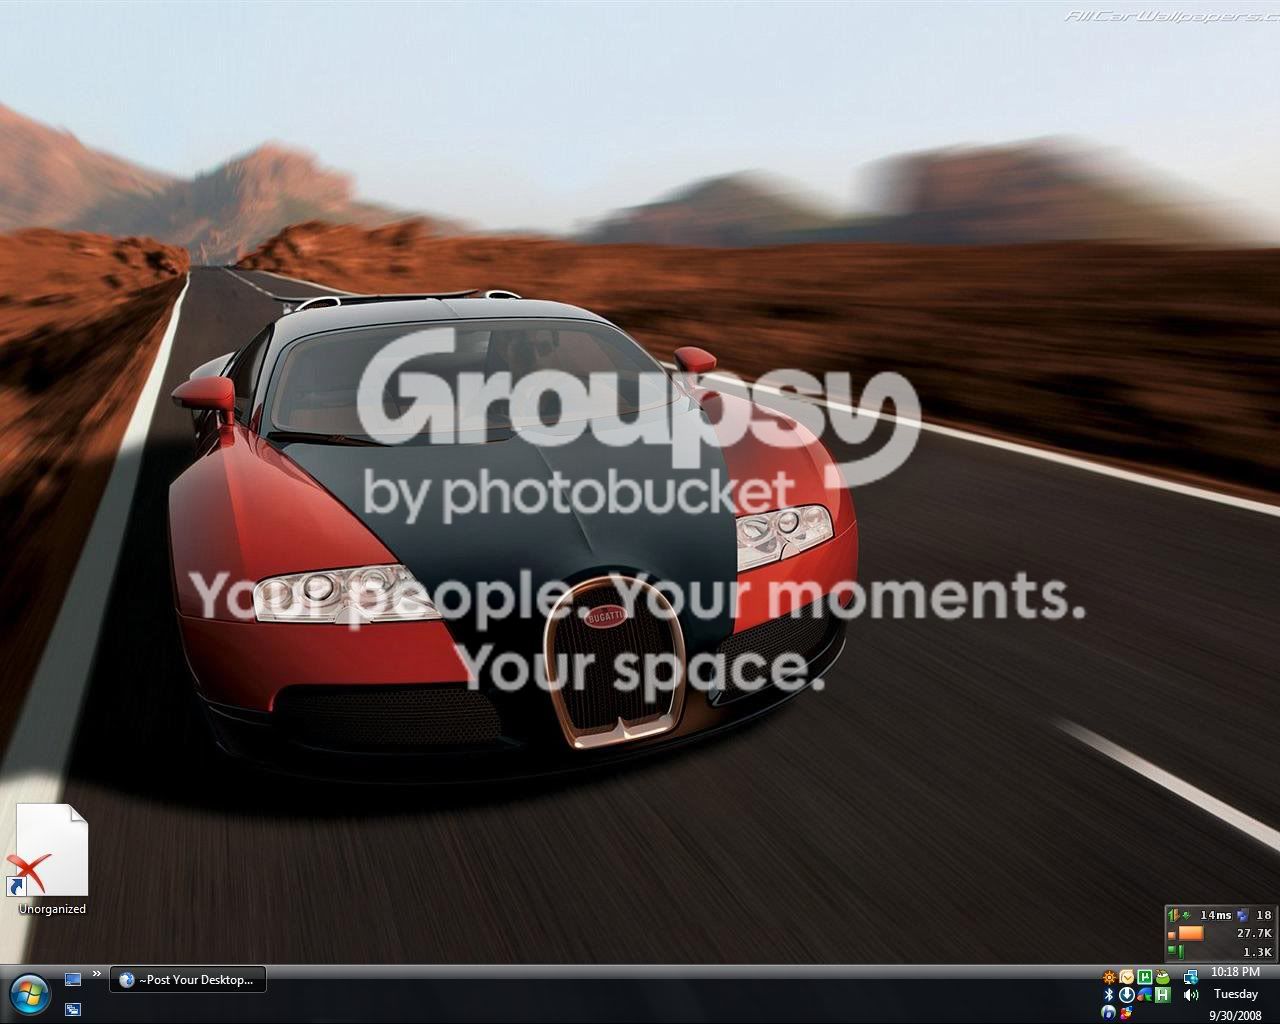Click the blue circular b tray icon
The image size is (1280, 1024).
coord(1109,1013)
